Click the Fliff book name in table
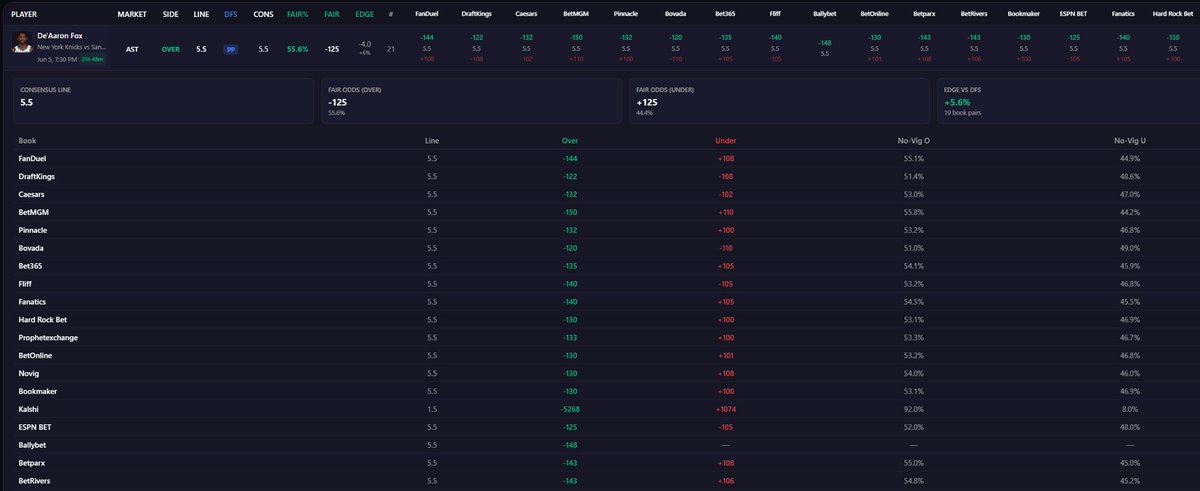This screenshot has height=491, width=1200. click(x=25, y=283)
